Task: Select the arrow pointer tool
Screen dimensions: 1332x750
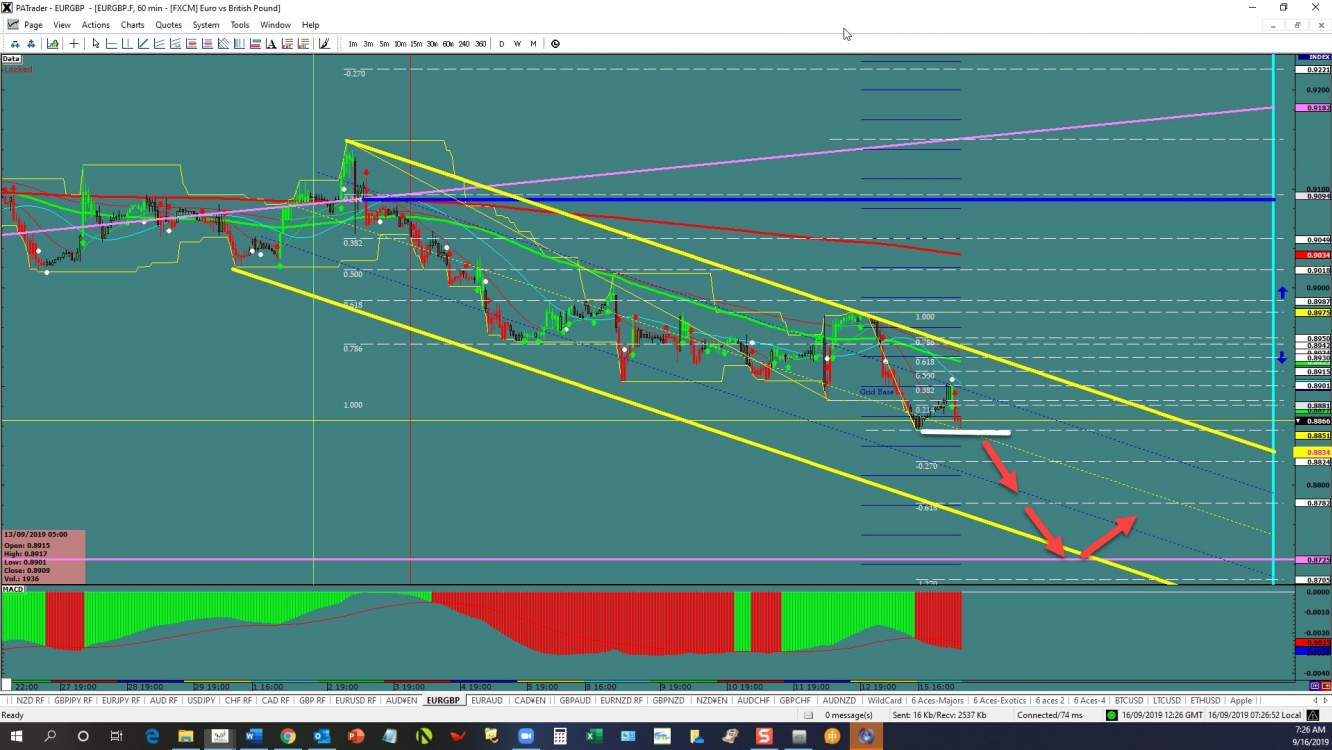Action: (x=96, y=43)
